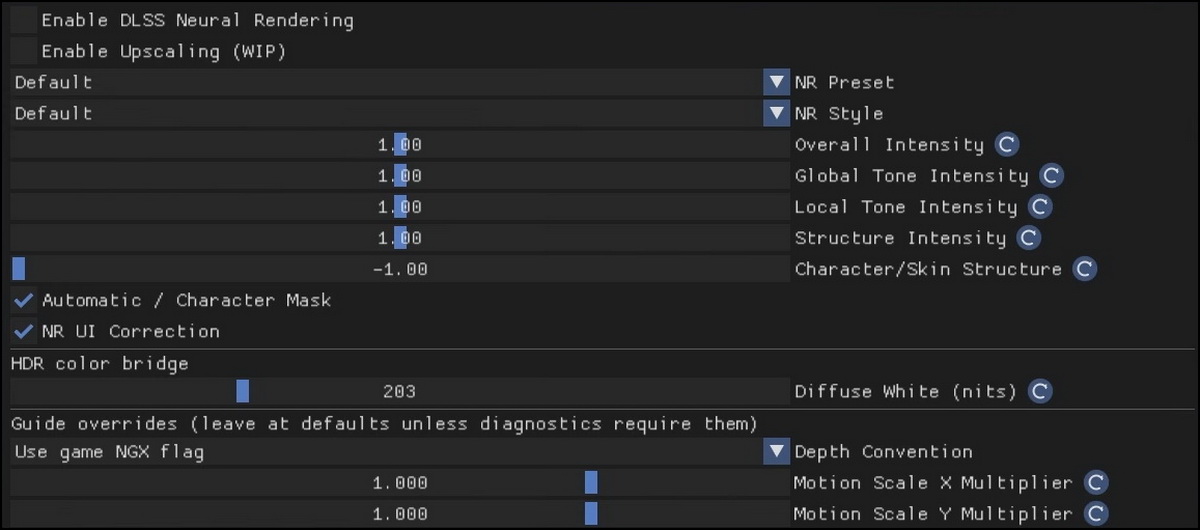Click the Structure Intensity slider
This screenshot has width=1200, height=530.
pos(400,238)
